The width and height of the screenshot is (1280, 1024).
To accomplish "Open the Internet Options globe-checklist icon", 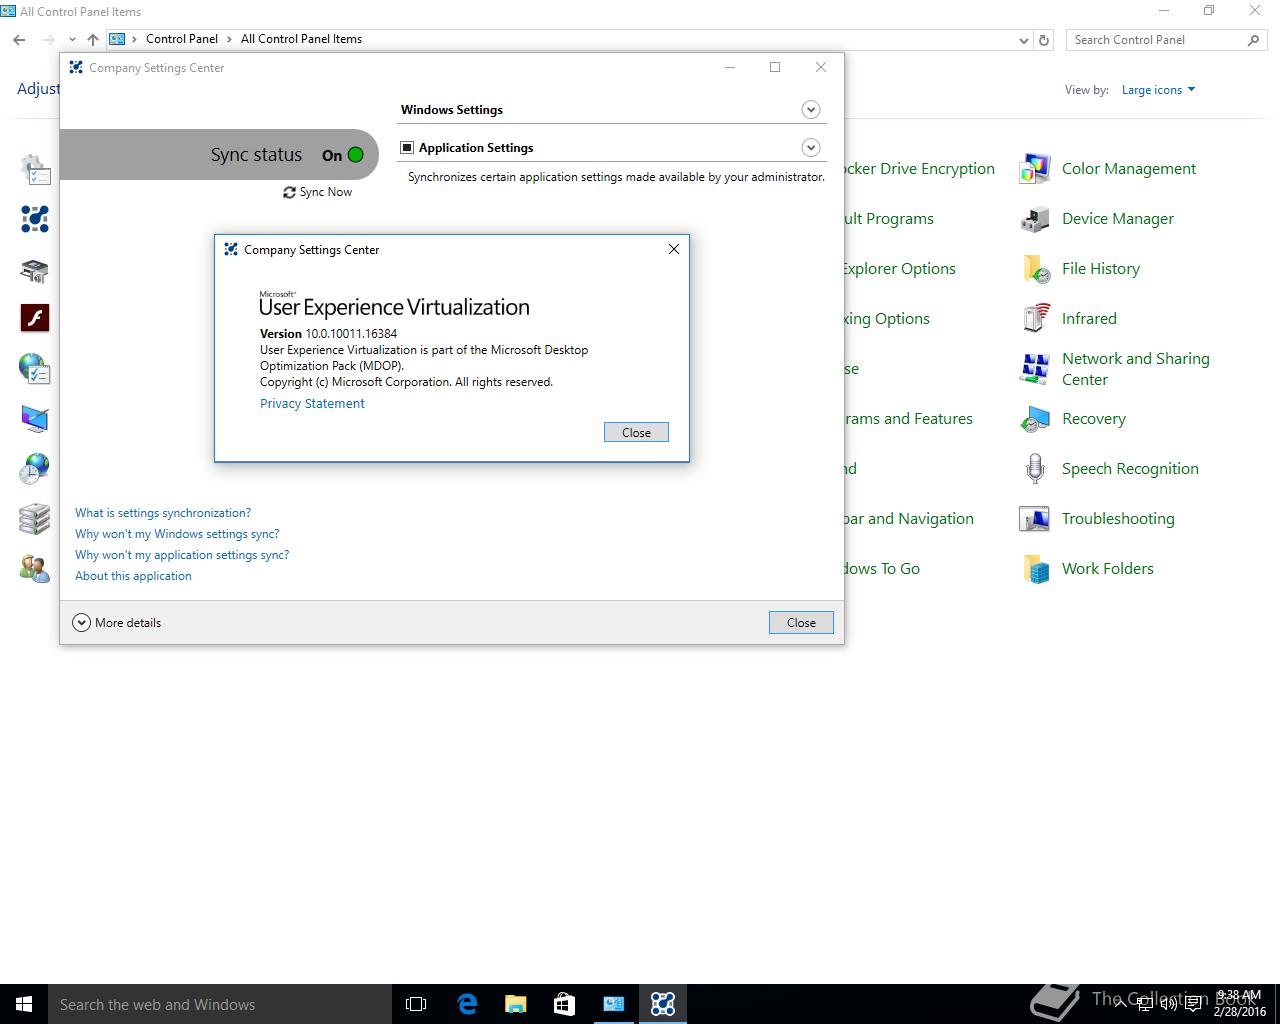I will click(35, 369).
